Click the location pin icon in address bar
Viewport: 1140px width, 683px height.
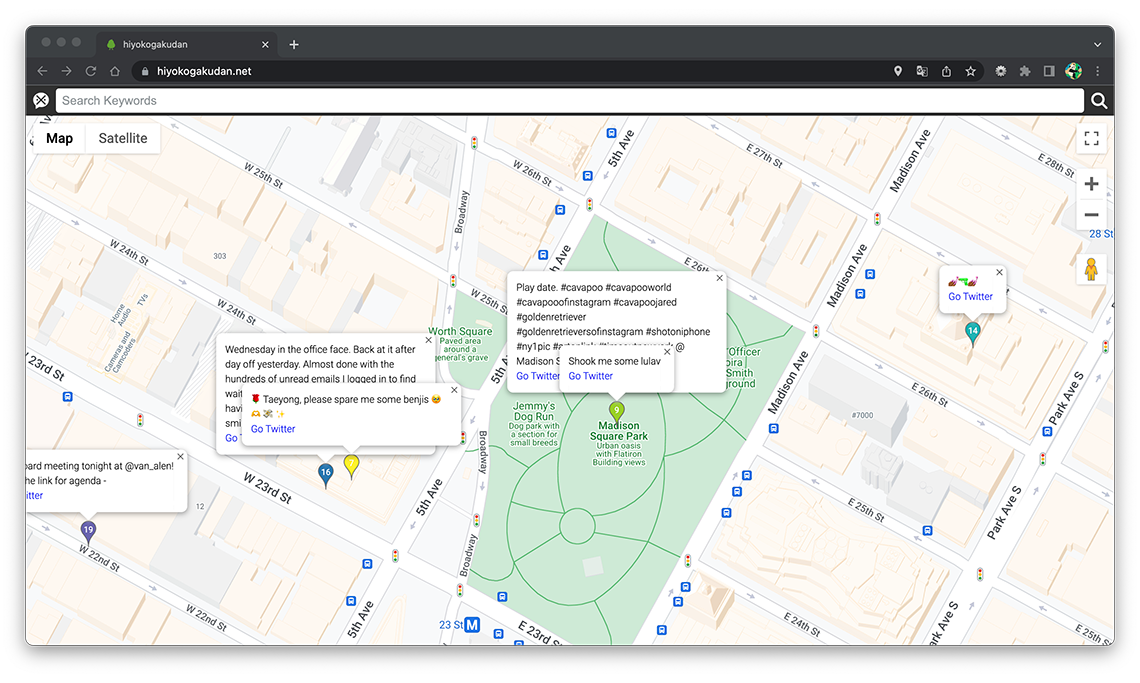[898, 71]
